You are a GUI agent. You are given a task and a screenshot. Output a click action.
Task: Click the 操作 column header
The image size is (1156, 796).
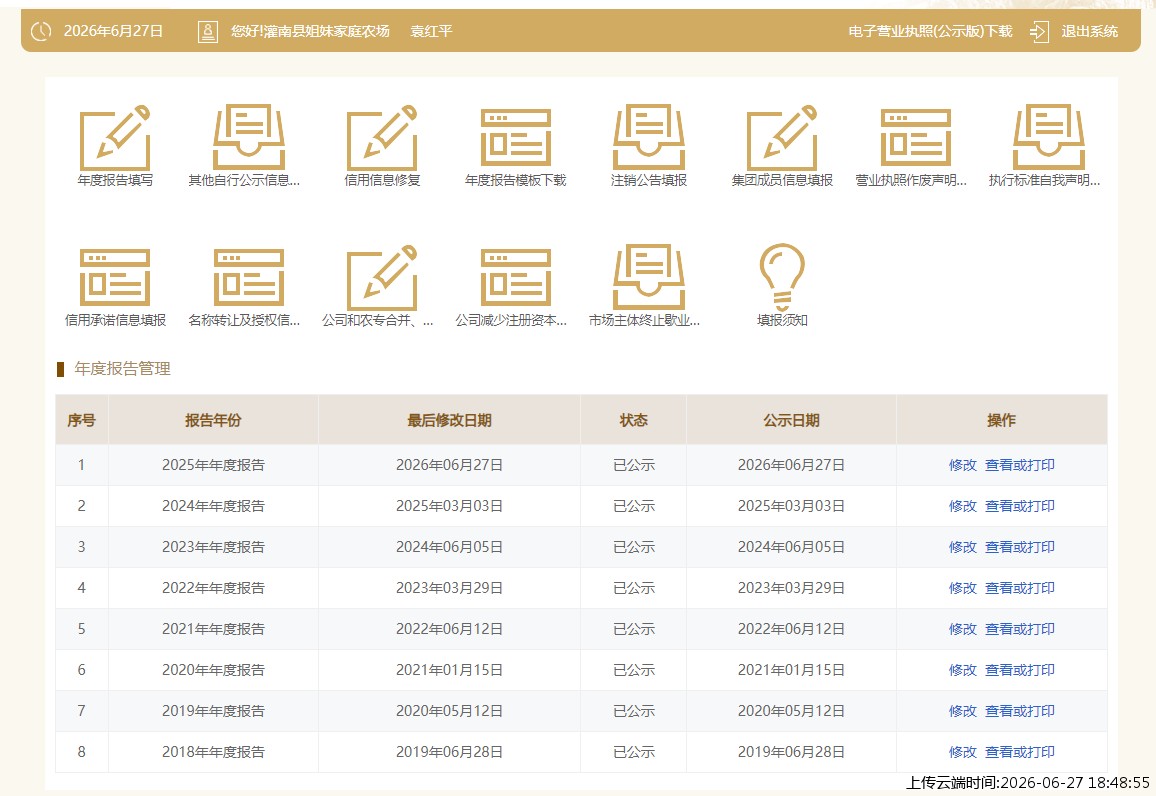click(1001, 420)
